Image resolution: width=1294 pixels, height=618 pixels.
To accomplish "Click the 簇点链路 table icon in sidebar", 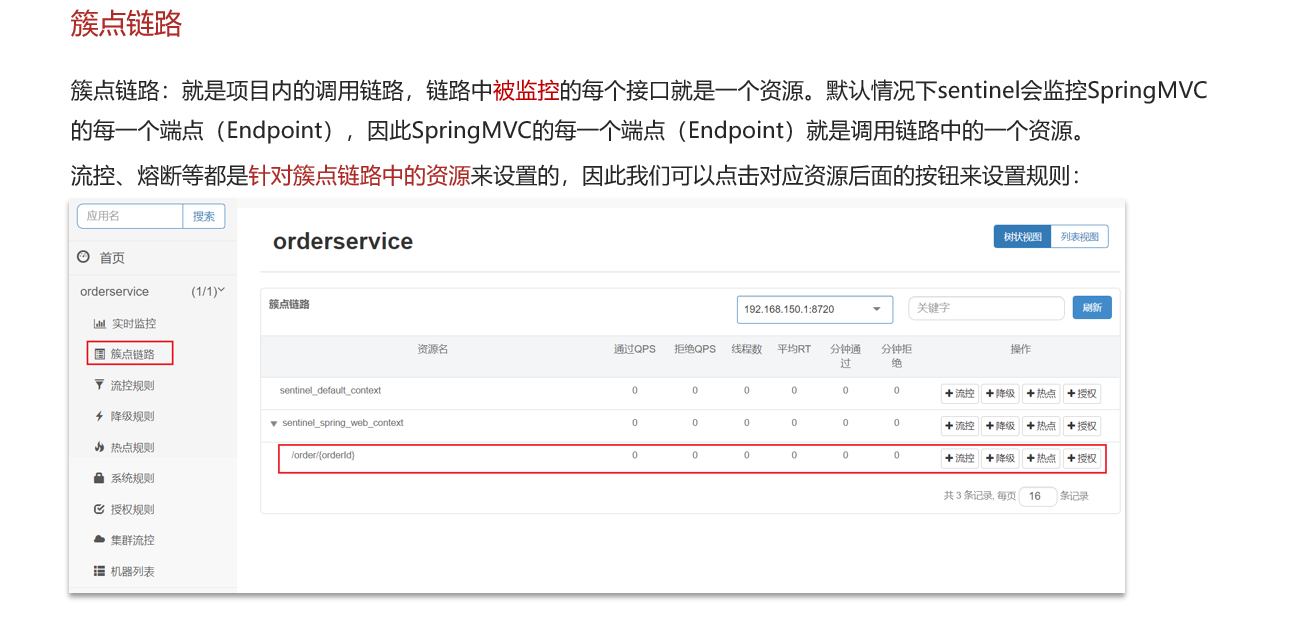I will pos(99,354).
